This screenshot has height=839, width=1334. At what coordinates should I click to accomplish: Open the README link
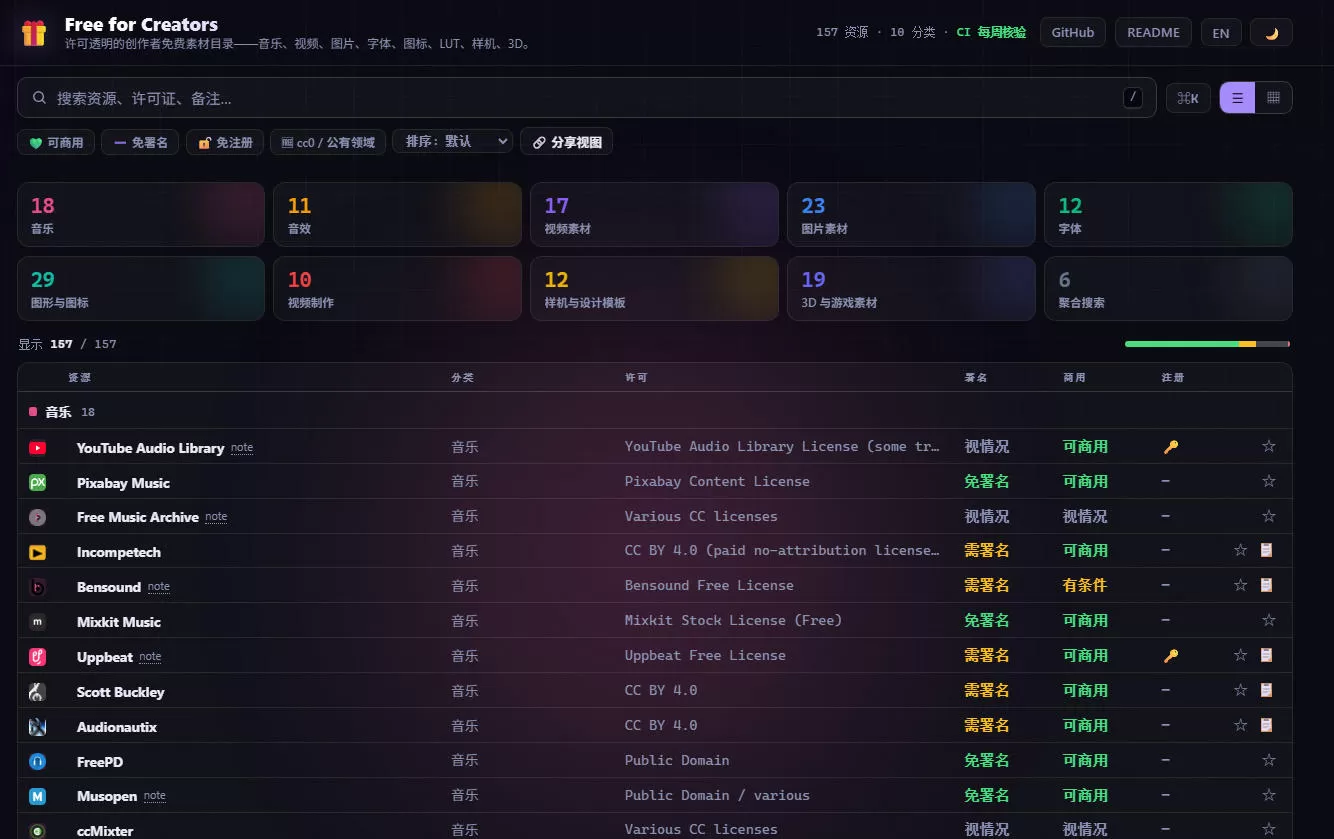[x=1153, y=32]
